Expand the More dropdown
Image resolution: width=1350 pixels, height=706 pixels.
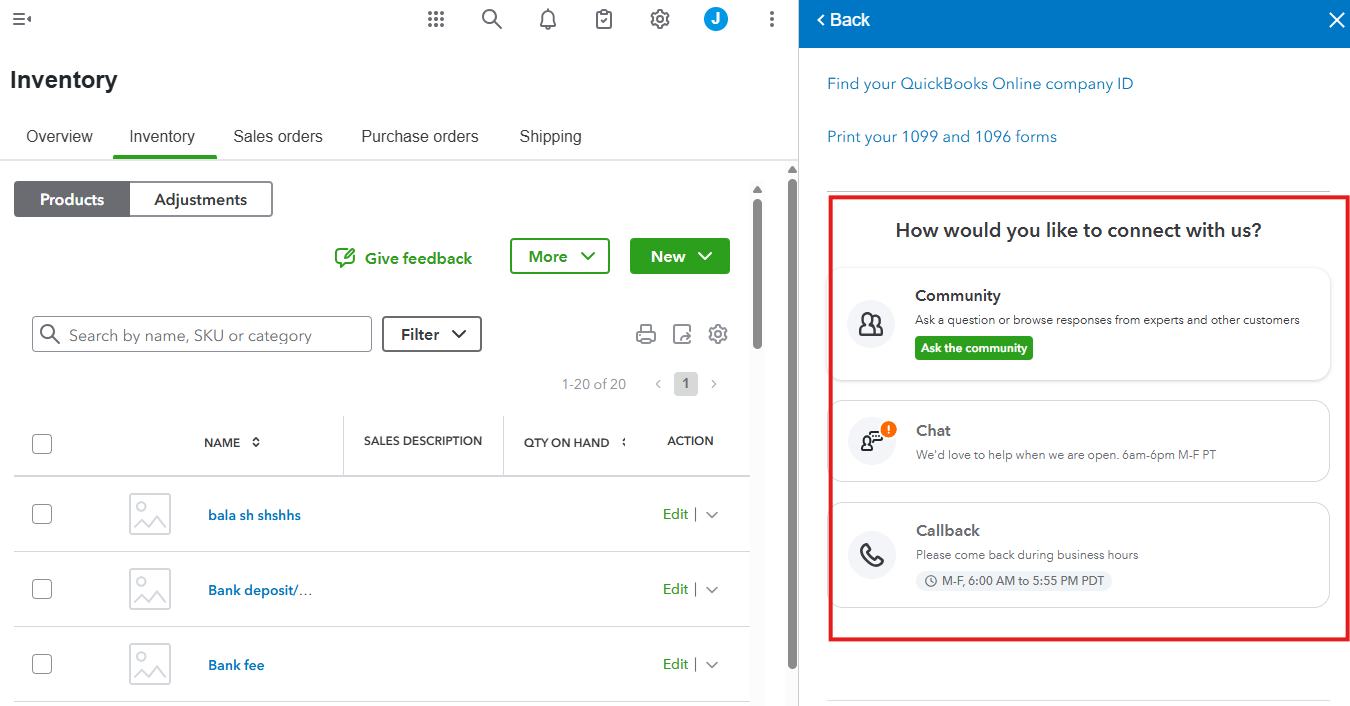(x=560, y=256)
